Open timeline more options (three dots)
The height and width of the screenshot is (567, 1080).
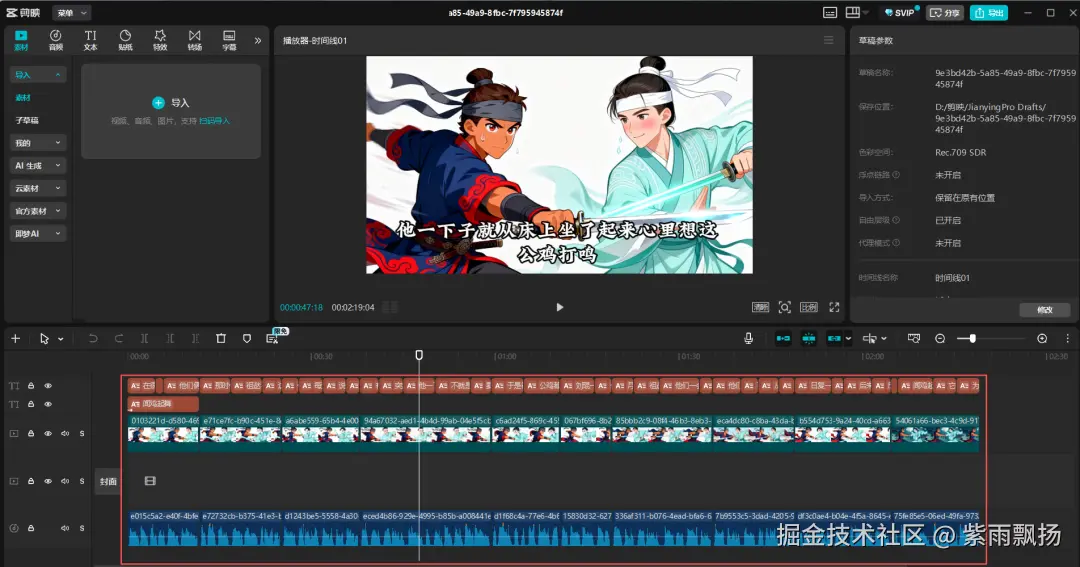[x=1068, y=338]
